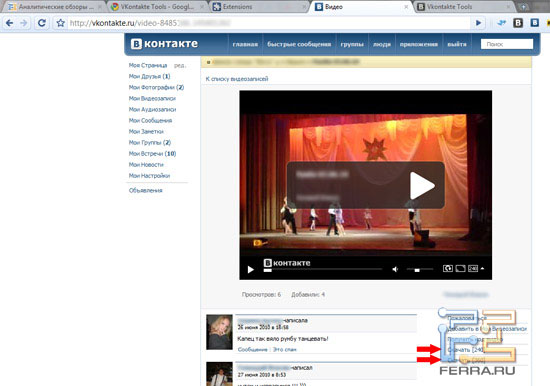
Task: Log out with выйти
Action: pos(457,44)
